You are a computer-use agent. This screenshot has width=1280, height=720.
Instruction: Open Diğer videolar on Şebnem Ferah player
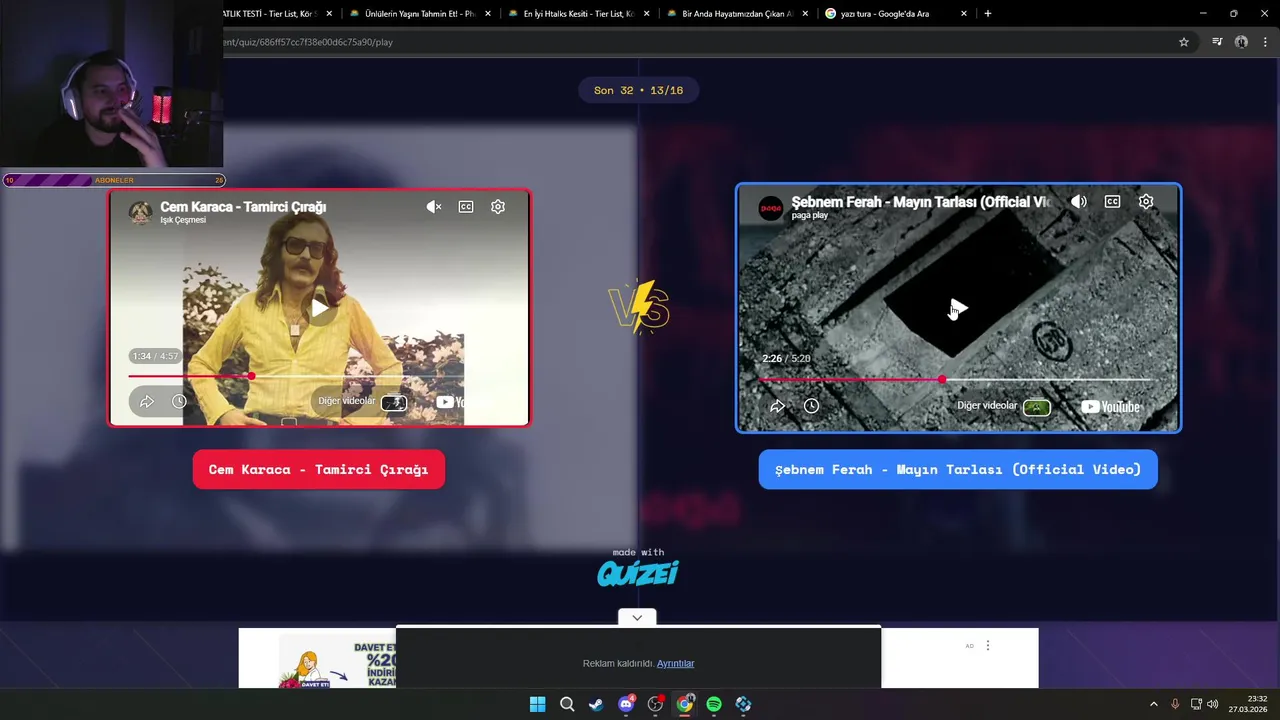pyautogui.click(x=1004, y=406)
